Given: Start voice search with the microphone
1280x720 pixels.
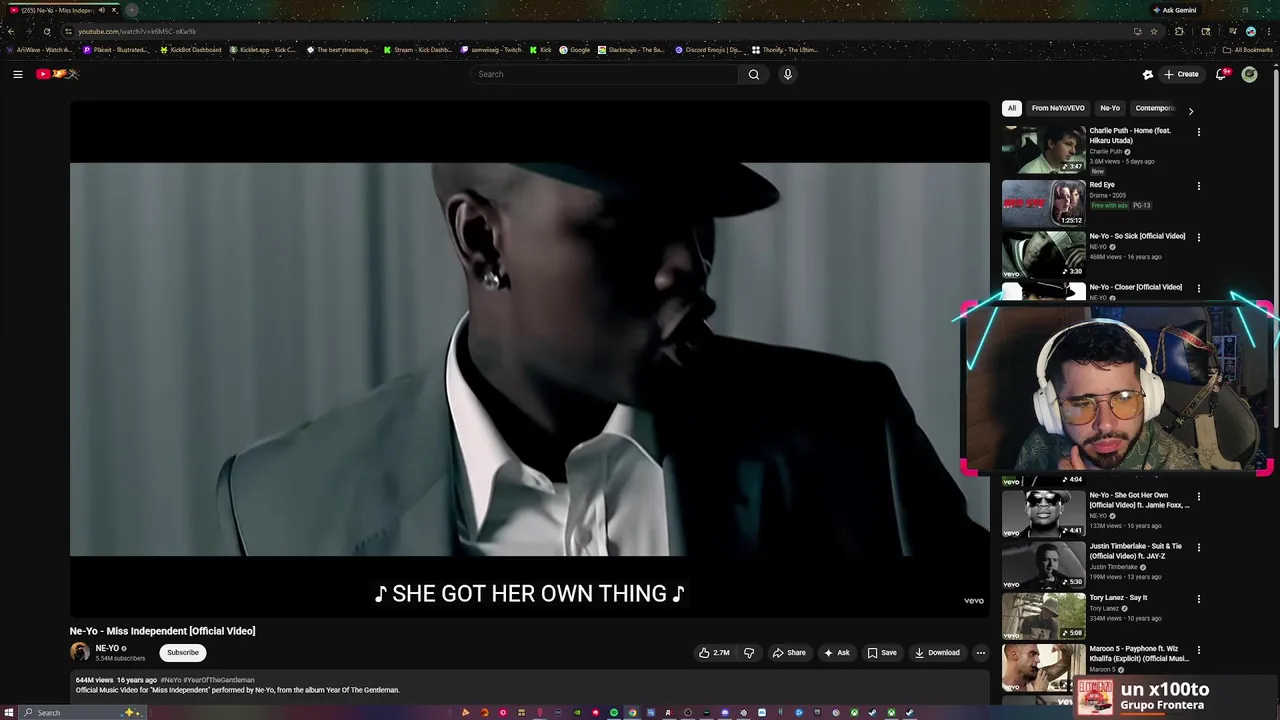Looking at the screenshot, I should point(788,74).
